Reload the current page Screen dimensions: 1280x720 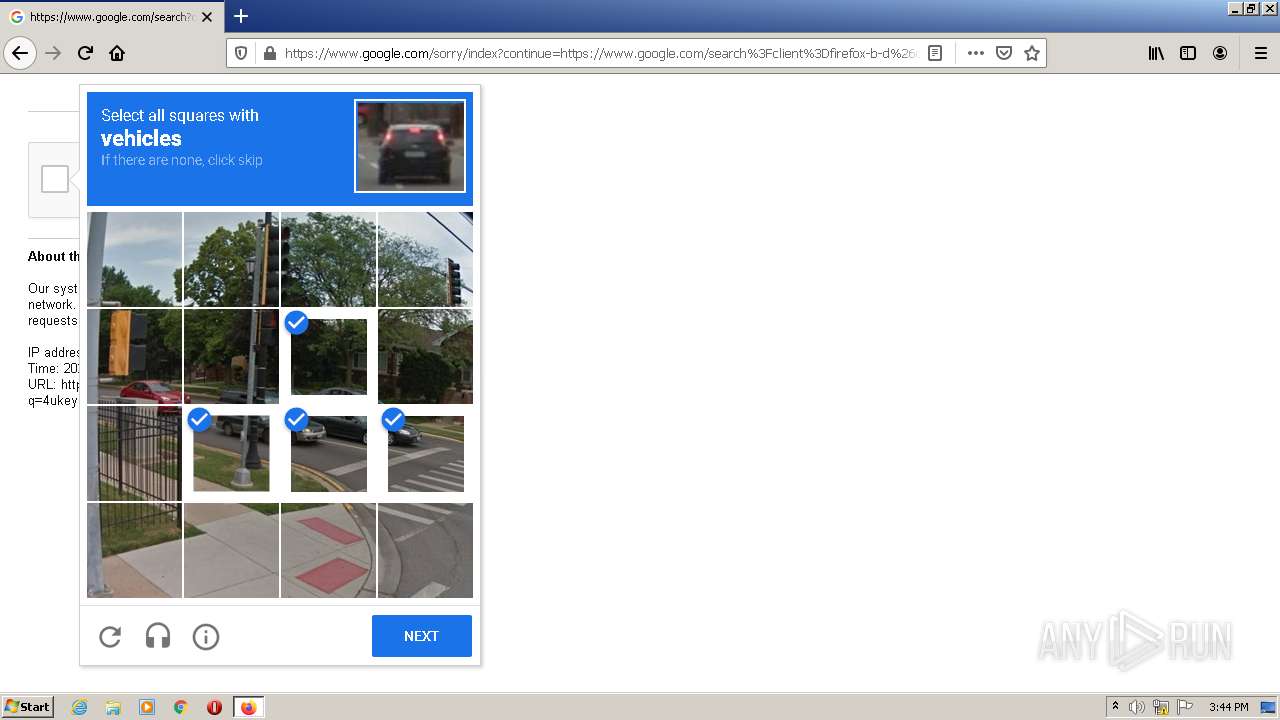point(85,53)
